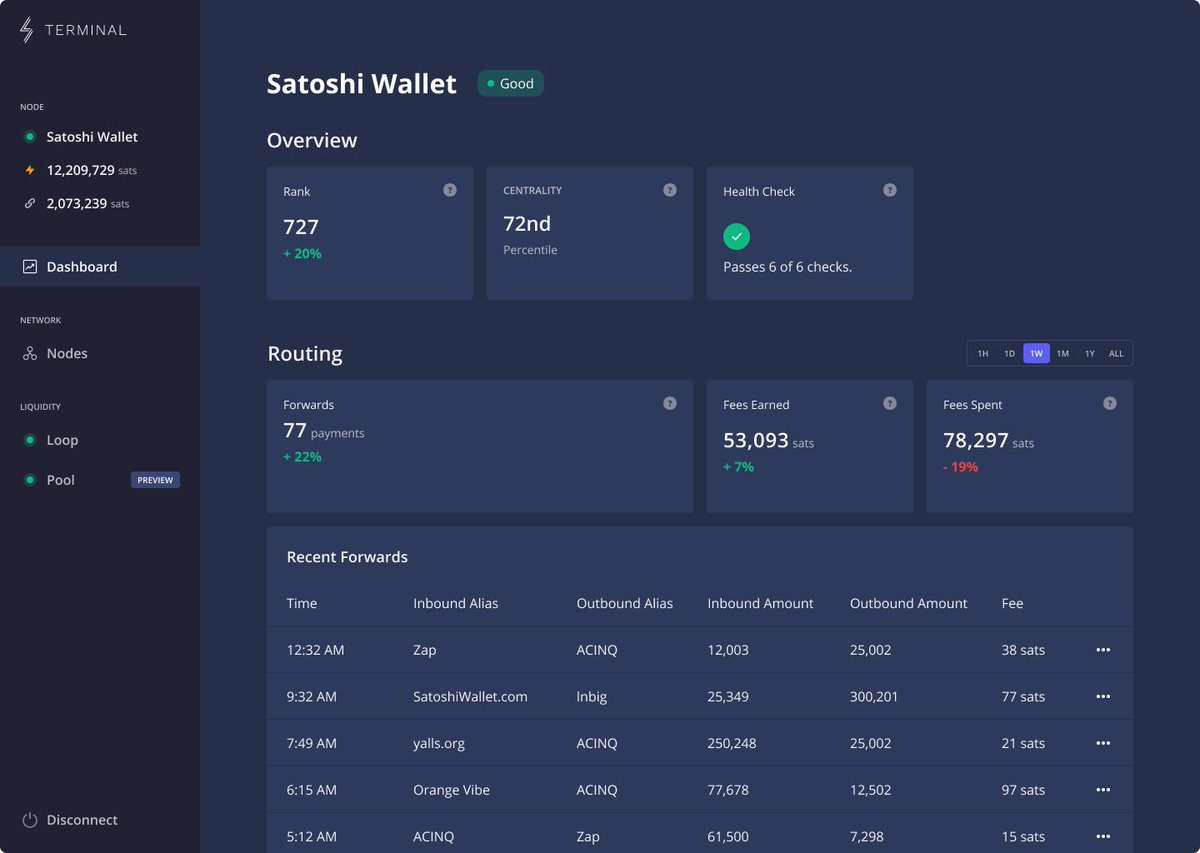Open more options for 5:12 AM forward
Viewport: 1200px width, 853px height.
coord(1103,836)
